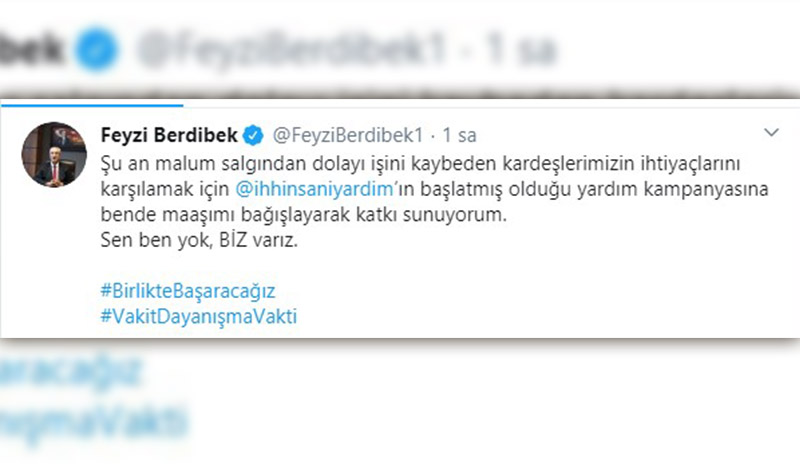Select the #BirlikteBaşaracağız hashtag
This screenshot has width=800, height=465.
(x=188, y=291)
